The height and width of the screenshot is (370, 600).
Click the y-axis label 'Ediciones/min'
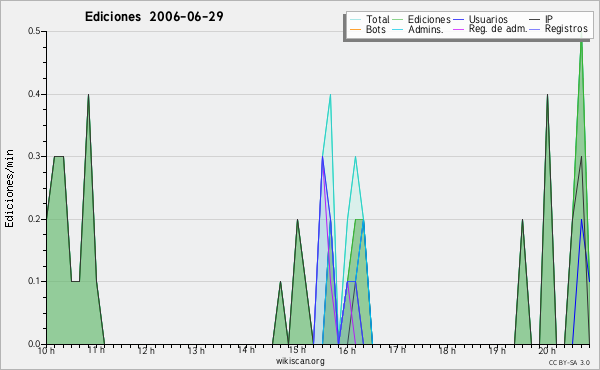pos(9,188)
